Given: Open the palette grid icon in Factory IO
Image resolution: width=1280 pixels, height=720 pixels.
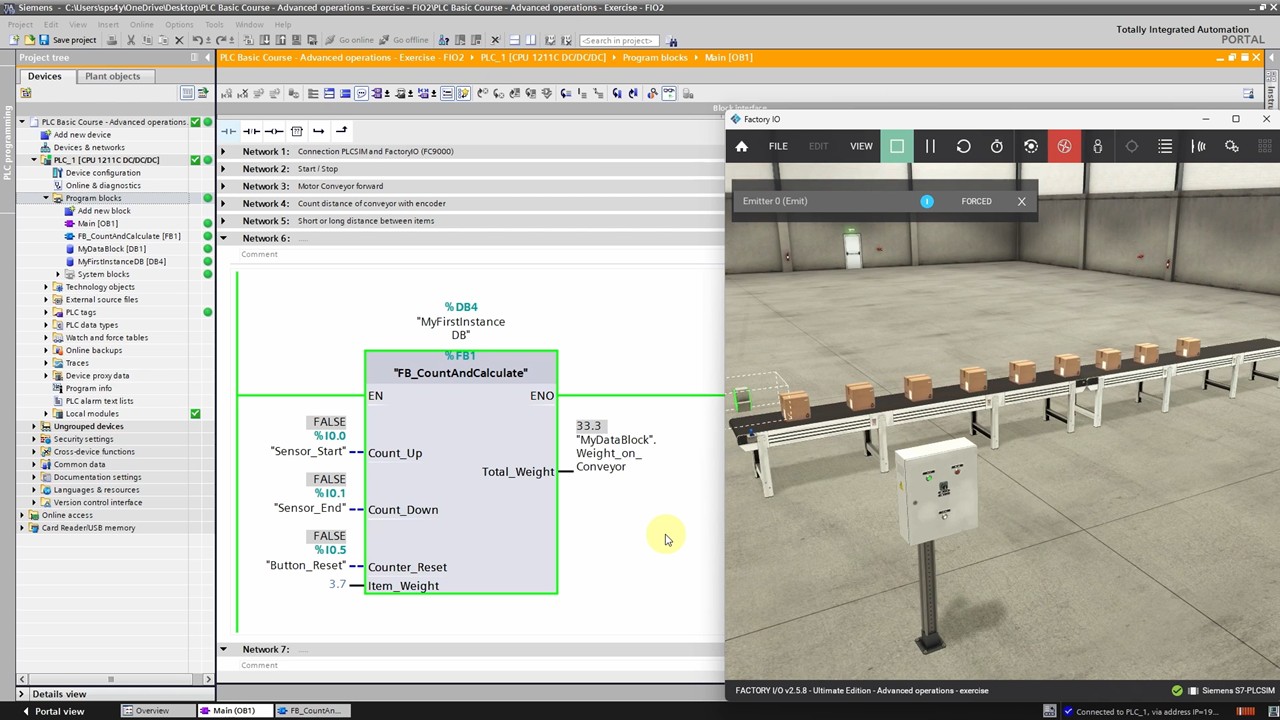Looking at the screenshot, I should 1266,147.
